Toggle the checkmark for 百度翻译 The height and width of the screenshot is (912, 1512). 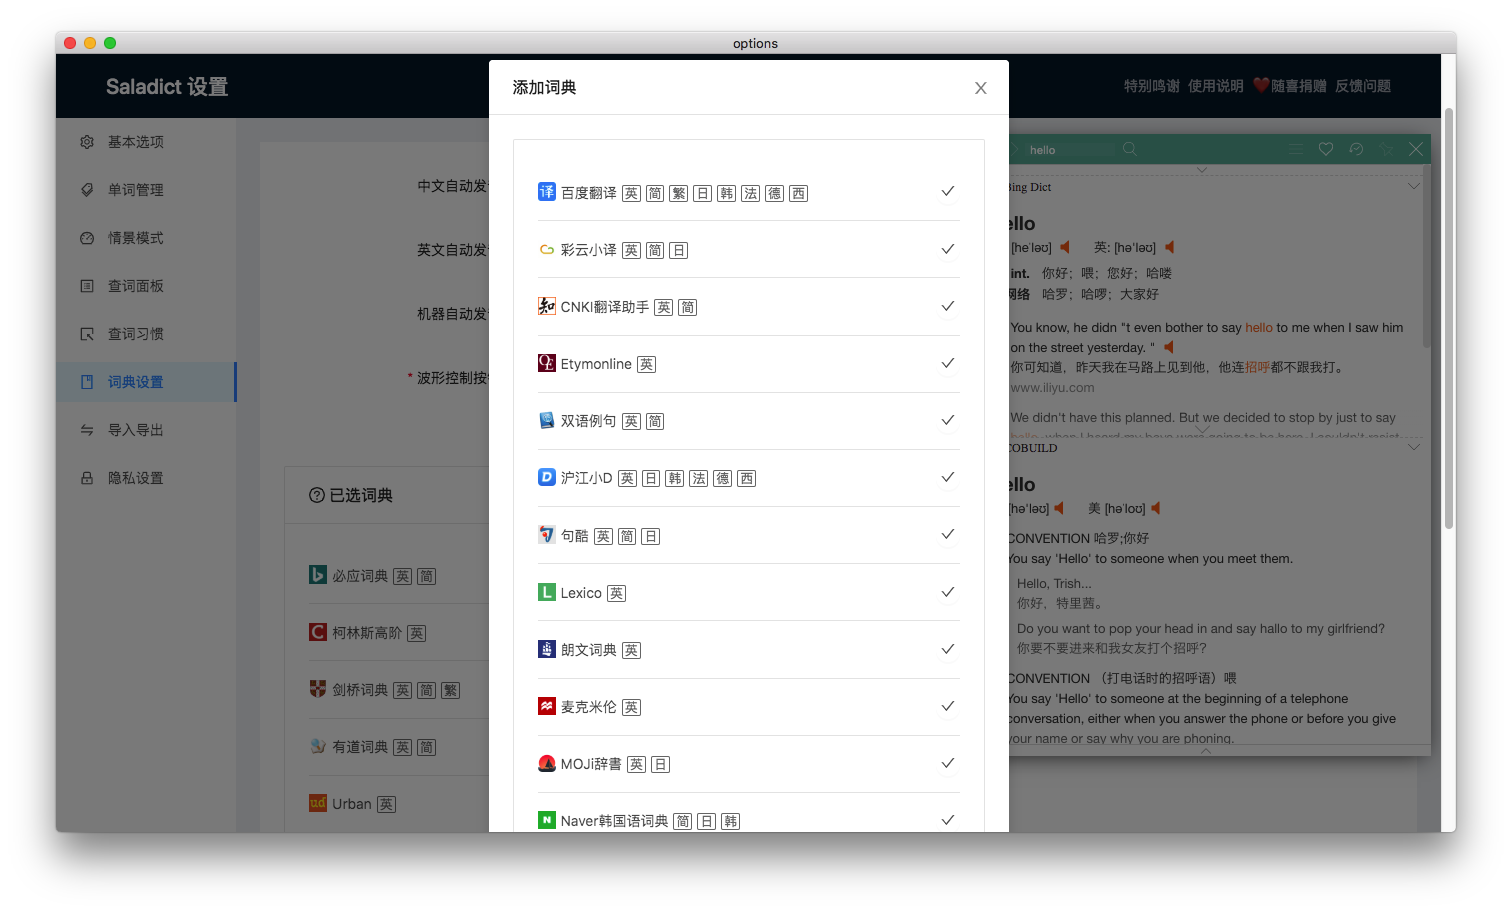(x=948, y=191)
